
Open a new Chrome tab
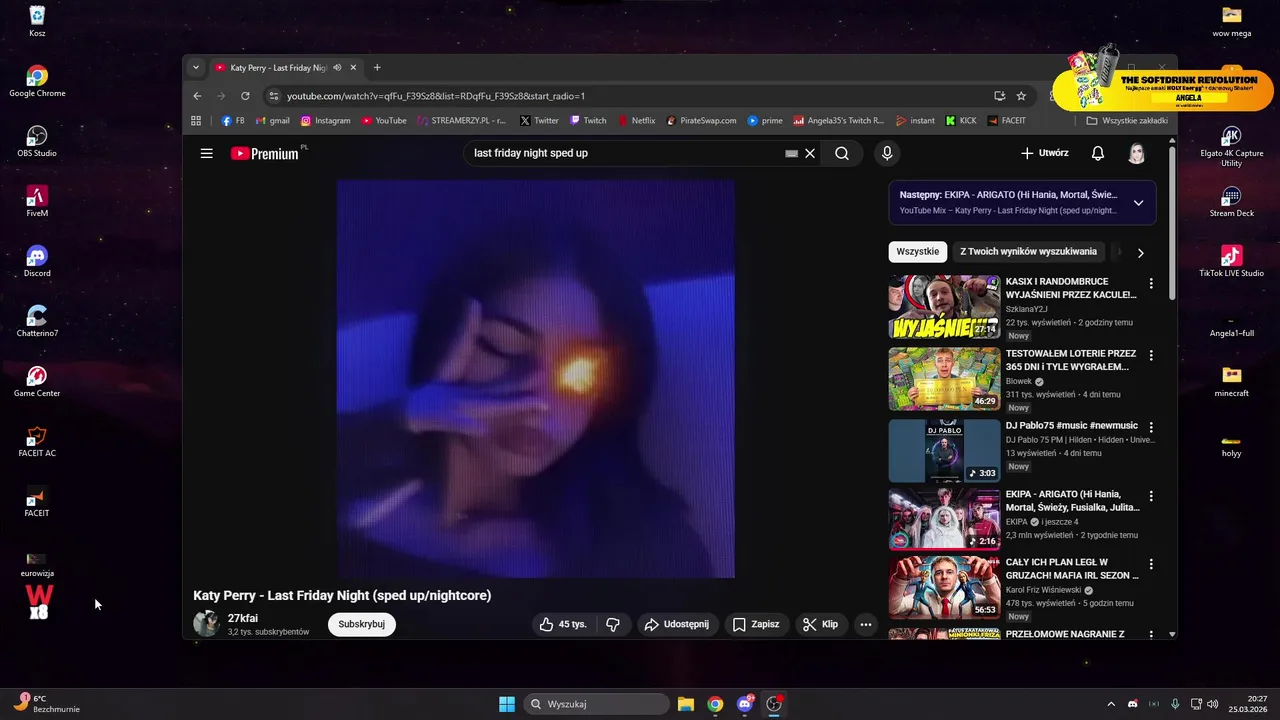pyautogui.click(x=377, y=68)
